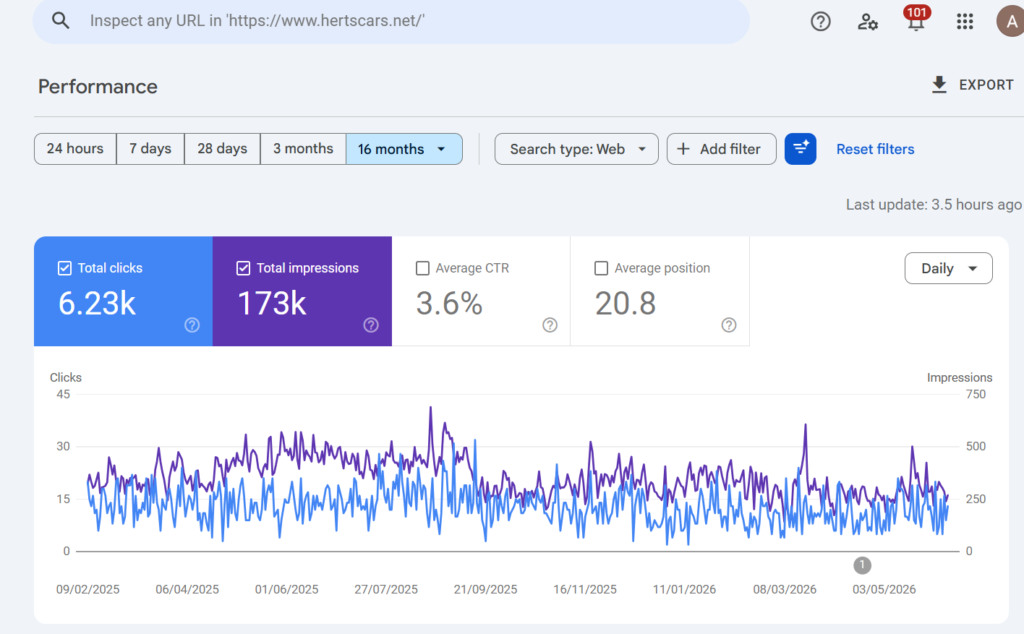Open user settings management icon
The image size is (1024, 634).
[x=867, y=22]
